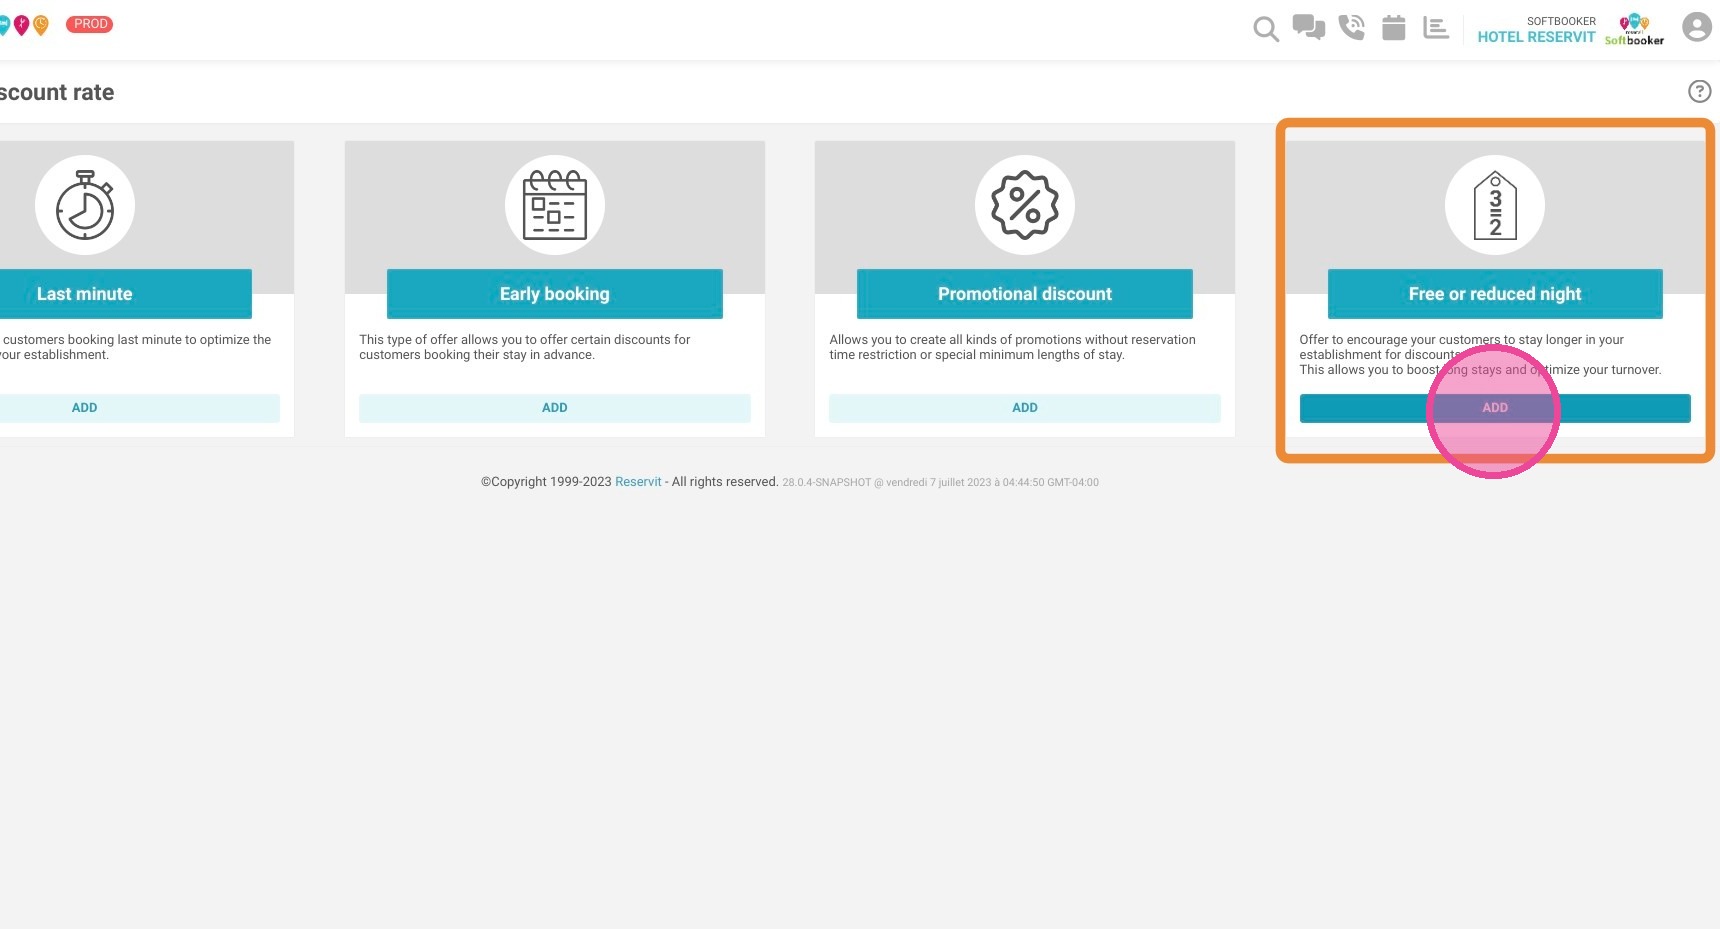Click the SOFTBOOKER label in header

1561,21
